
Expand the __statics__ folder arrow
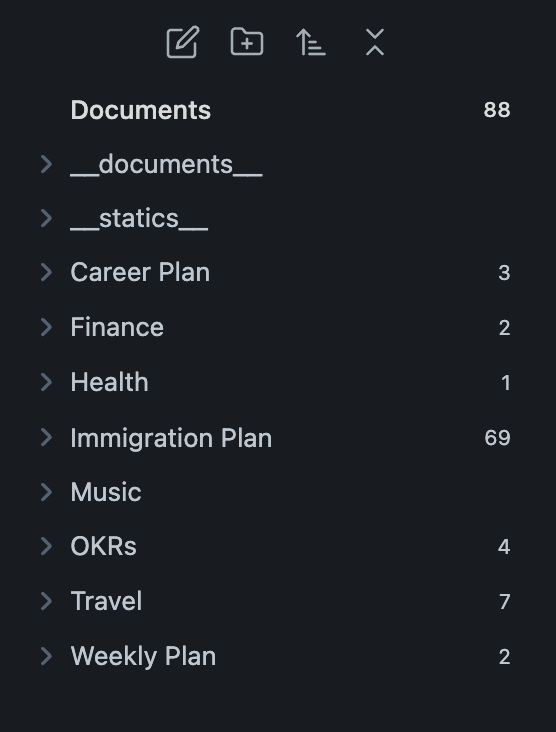click(x=46, y=218)
